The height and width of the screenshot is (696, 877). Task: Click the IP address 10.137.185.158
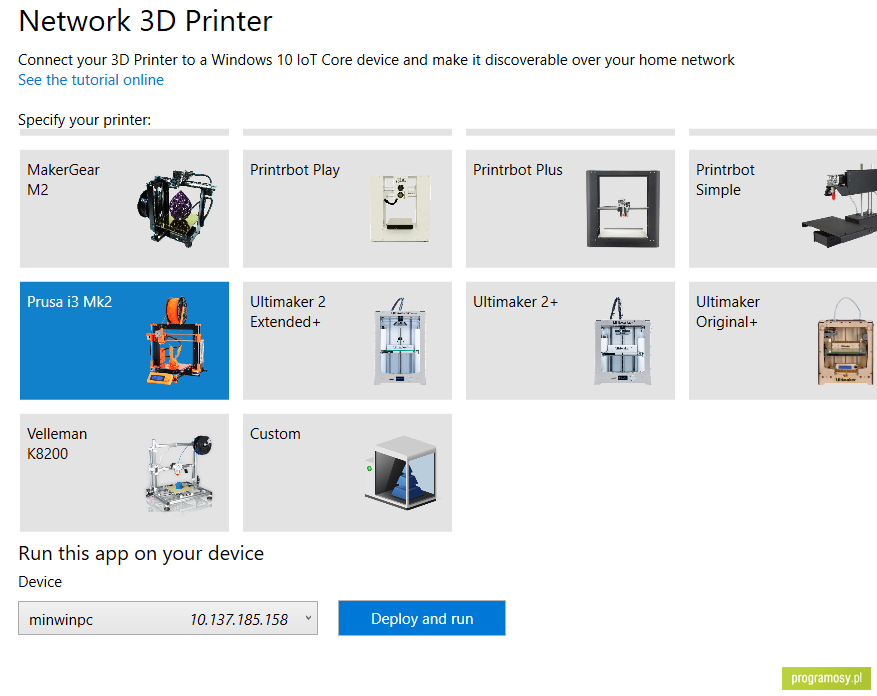pyautogui.click(x=239, y=620)
